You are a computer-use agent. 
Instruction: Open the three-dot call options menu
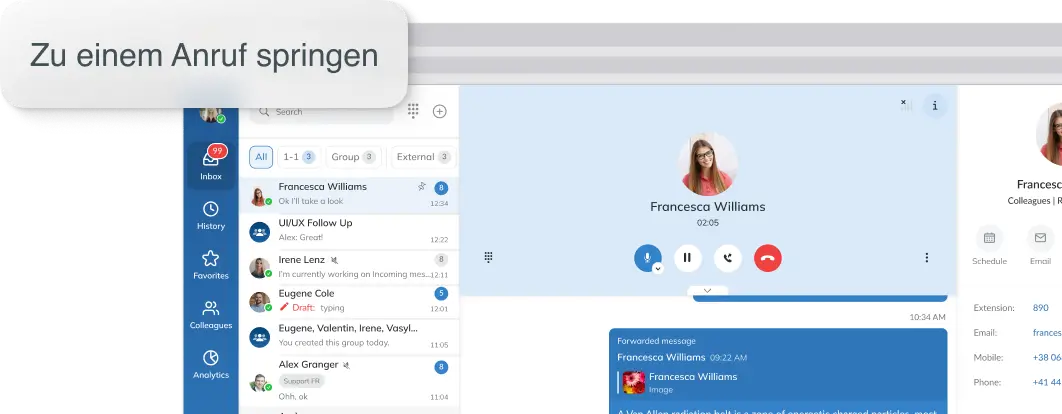926,258
